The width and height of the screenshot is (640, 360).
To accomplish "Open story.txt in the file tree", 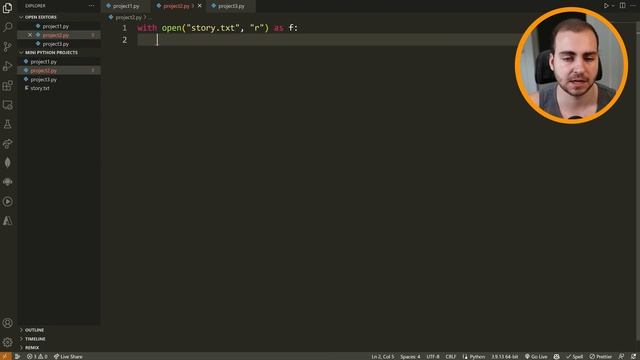I will [x=40, y=88].
